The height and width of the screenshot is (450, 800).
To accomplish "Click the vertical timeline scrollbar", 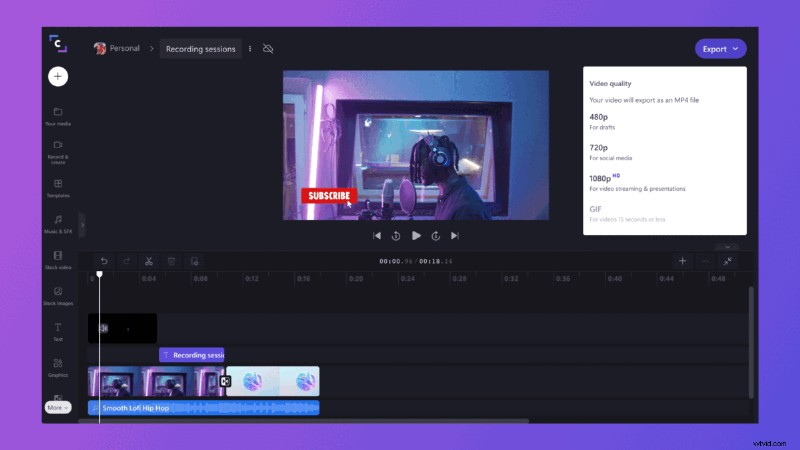I will (x=751, y=342).
